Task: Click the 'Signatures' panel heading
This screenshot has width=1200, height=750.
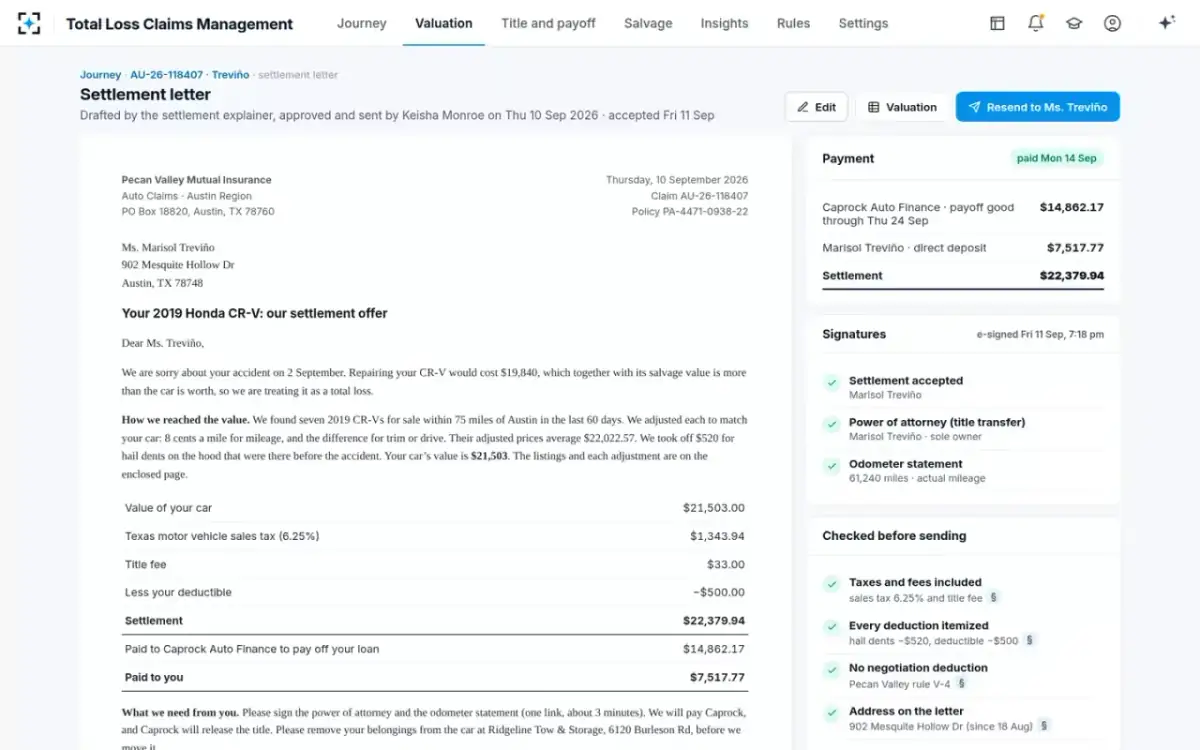Action: pos(854,334)
